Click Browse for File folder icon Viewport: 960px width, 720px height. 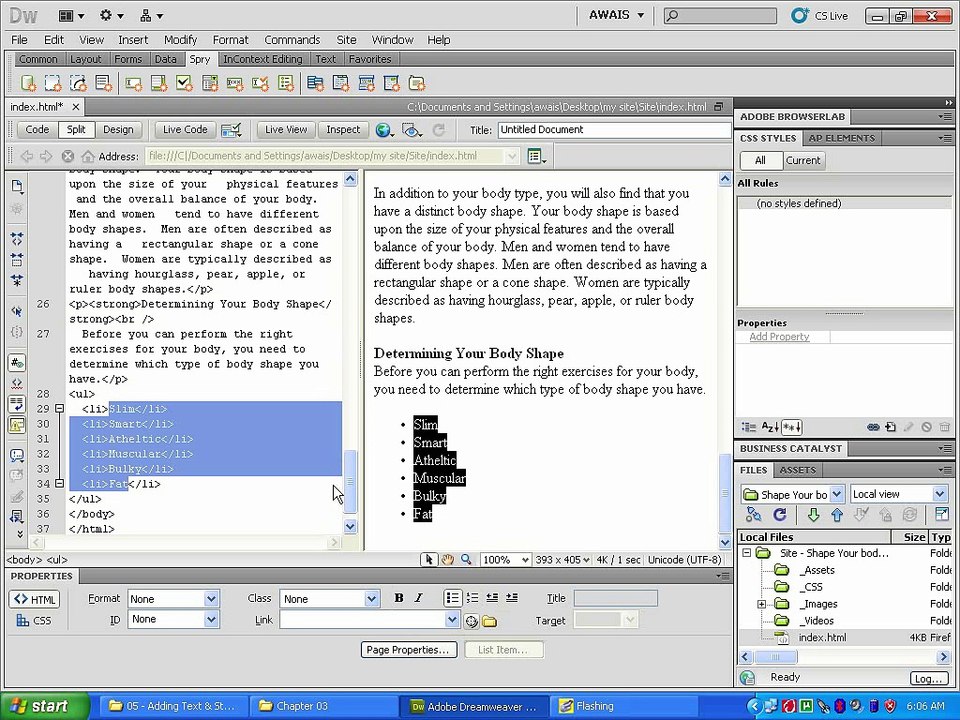(x=489, y=621)
